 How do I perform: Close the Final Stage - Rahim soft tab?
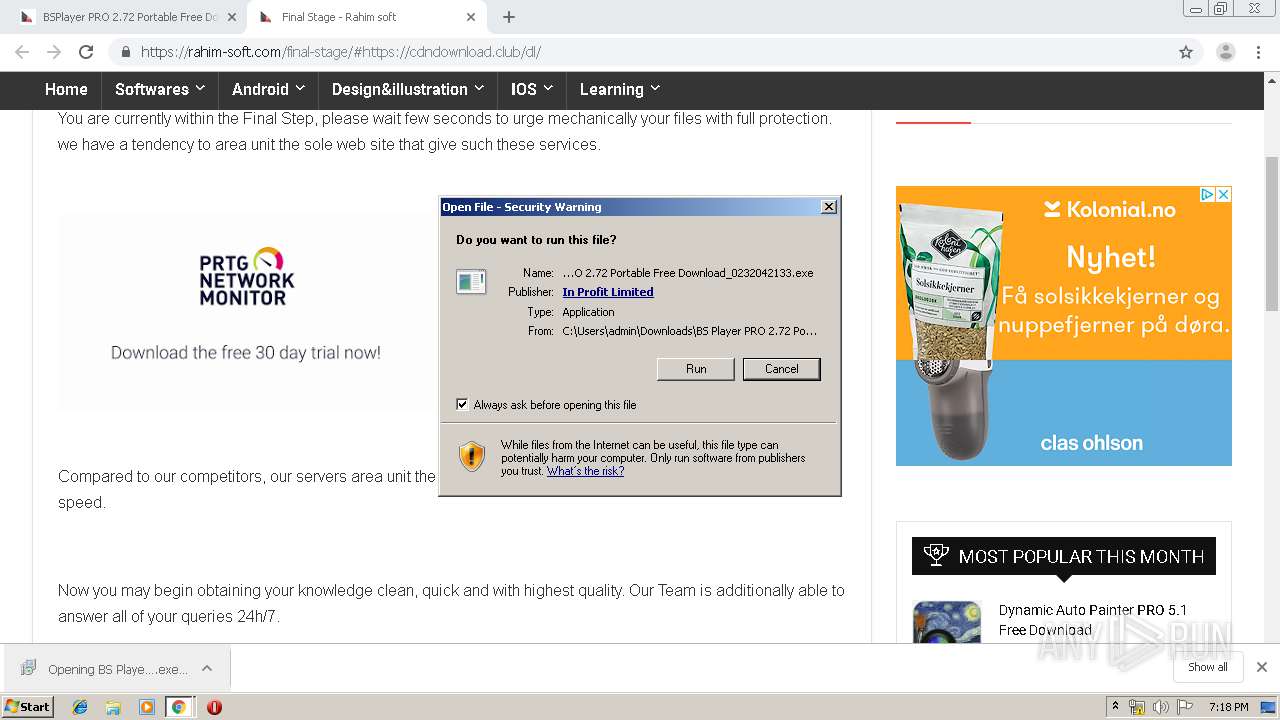[x=470, y=17]
